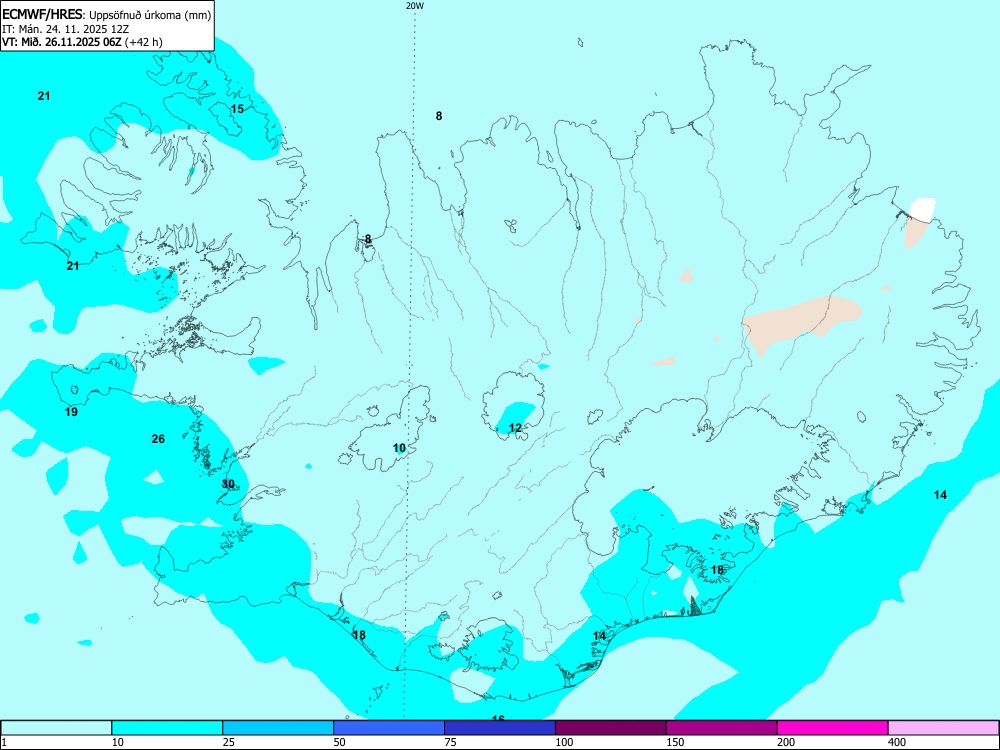Viewport: 1000px width, 750px height.
Task: Click the '200' label under the legend bar
Action: [x=786, y=742]
